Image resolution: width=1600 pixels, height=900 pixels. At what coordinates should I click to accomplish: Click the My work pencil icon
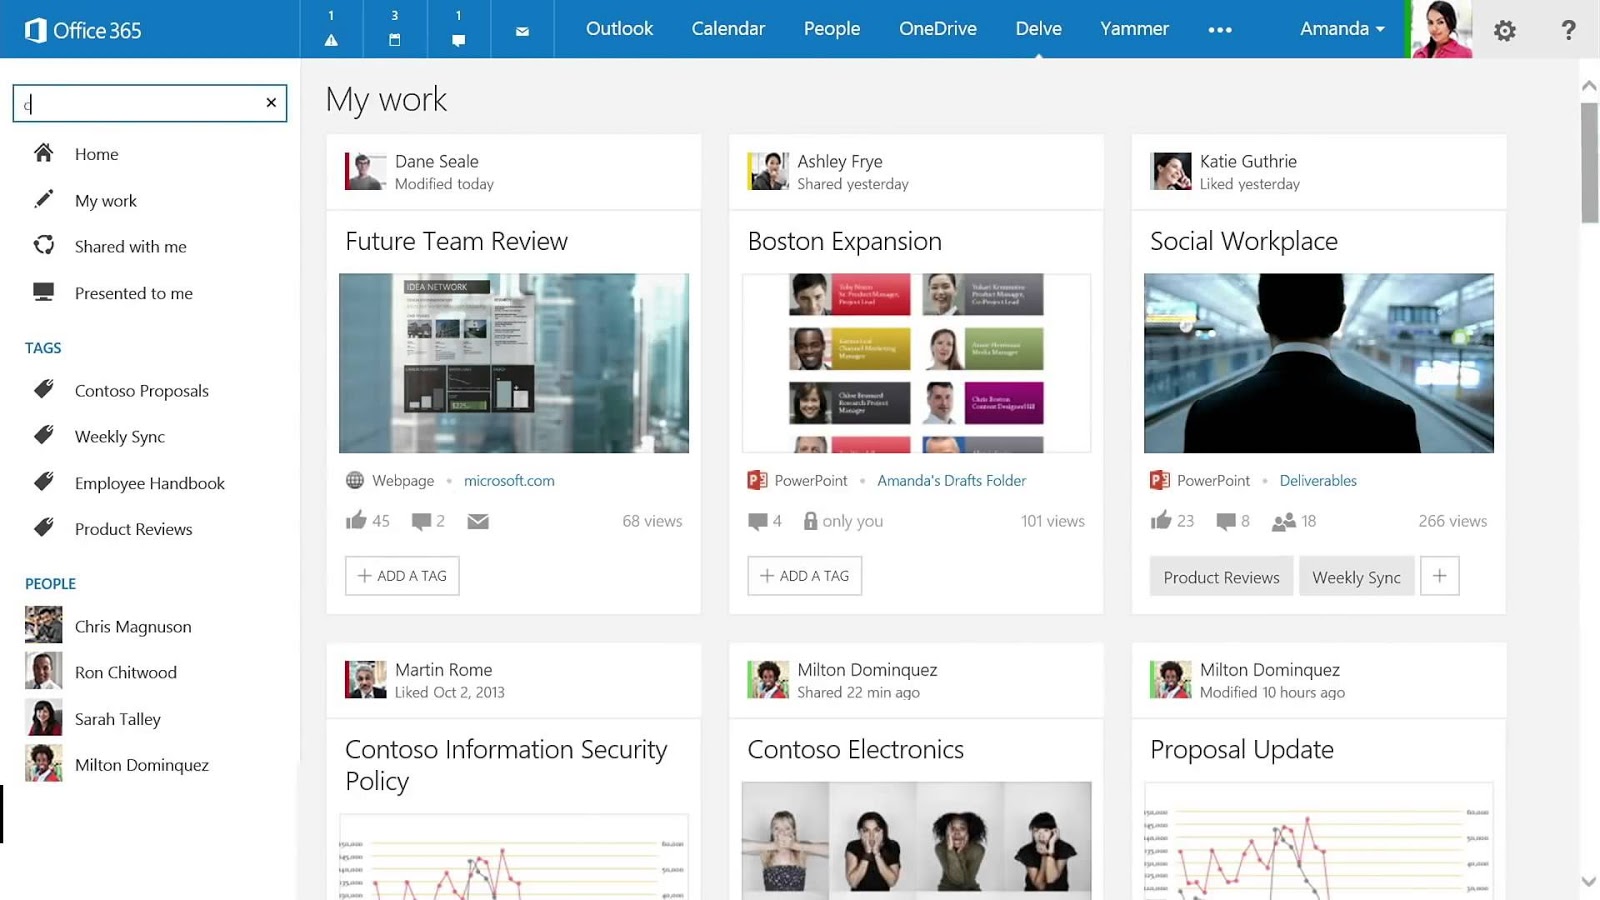point(43,200)
